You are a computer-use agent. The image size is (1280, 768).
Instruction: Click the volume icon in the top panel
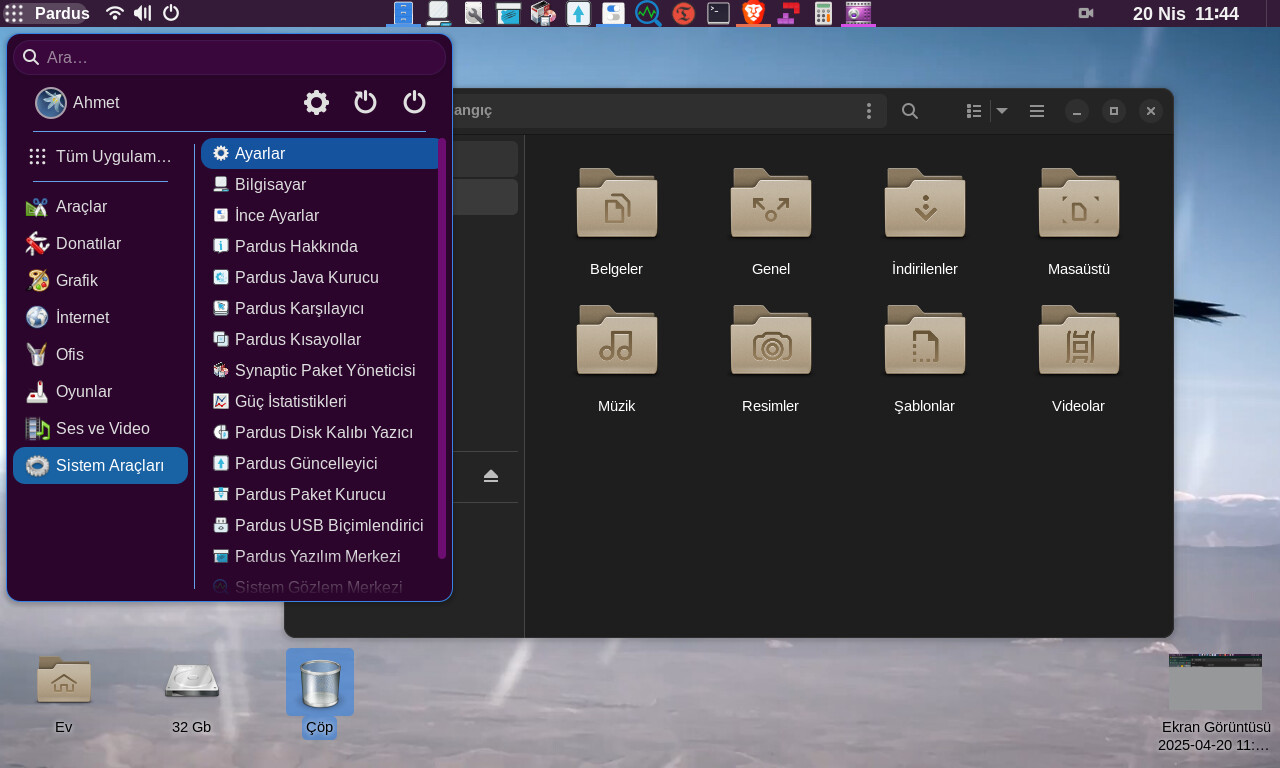click(x=142, y=13)
